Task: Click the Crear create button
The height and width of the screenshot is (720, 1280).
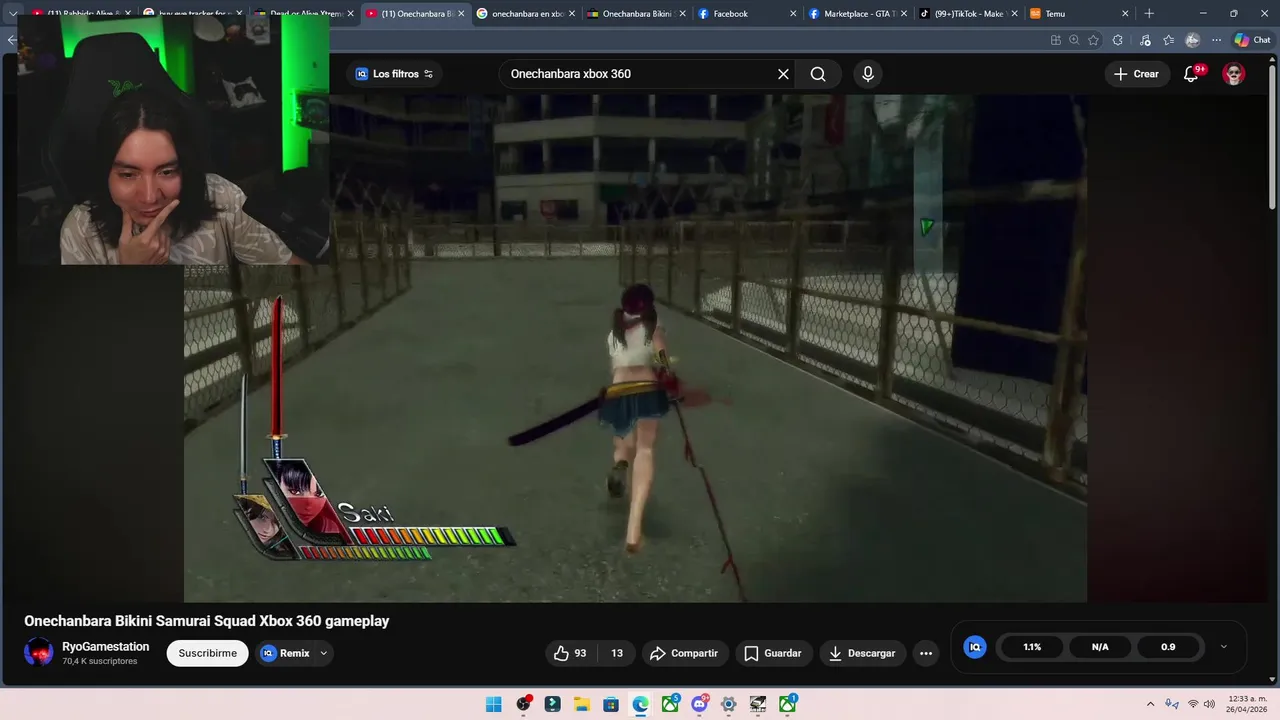Action: (1137, 74)
